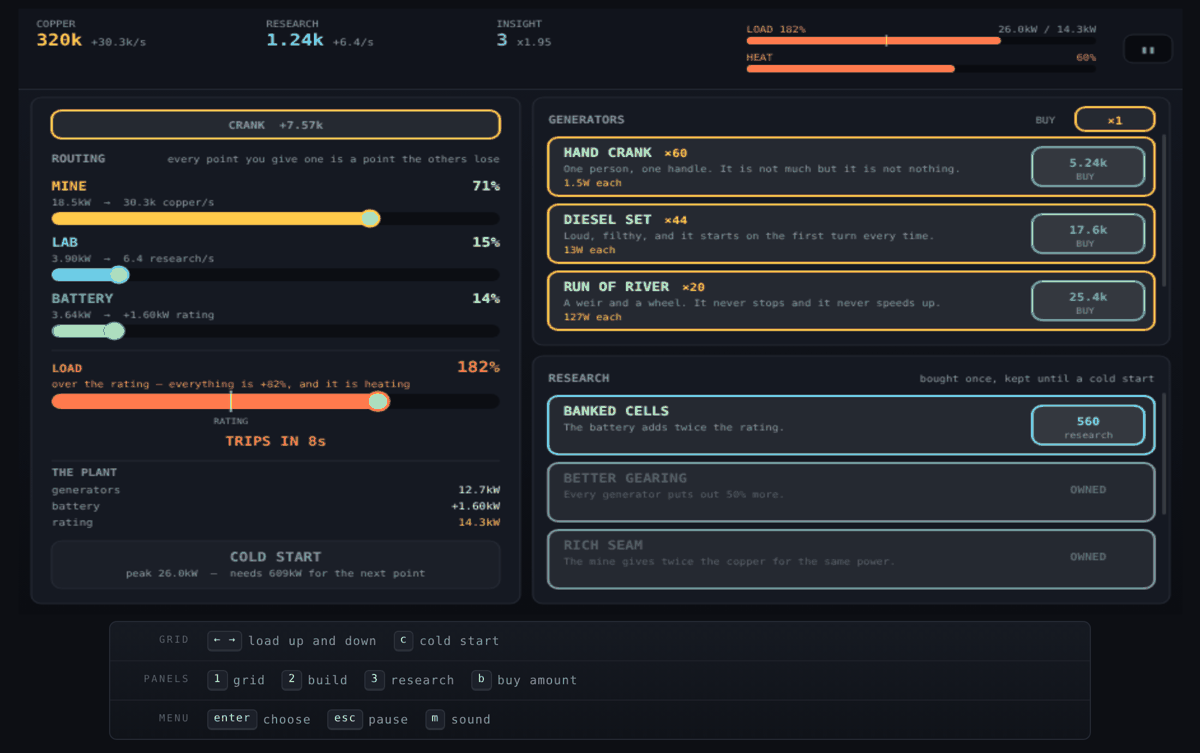
Task: Select the Rich Seam research card
Action: pos(851,559)
